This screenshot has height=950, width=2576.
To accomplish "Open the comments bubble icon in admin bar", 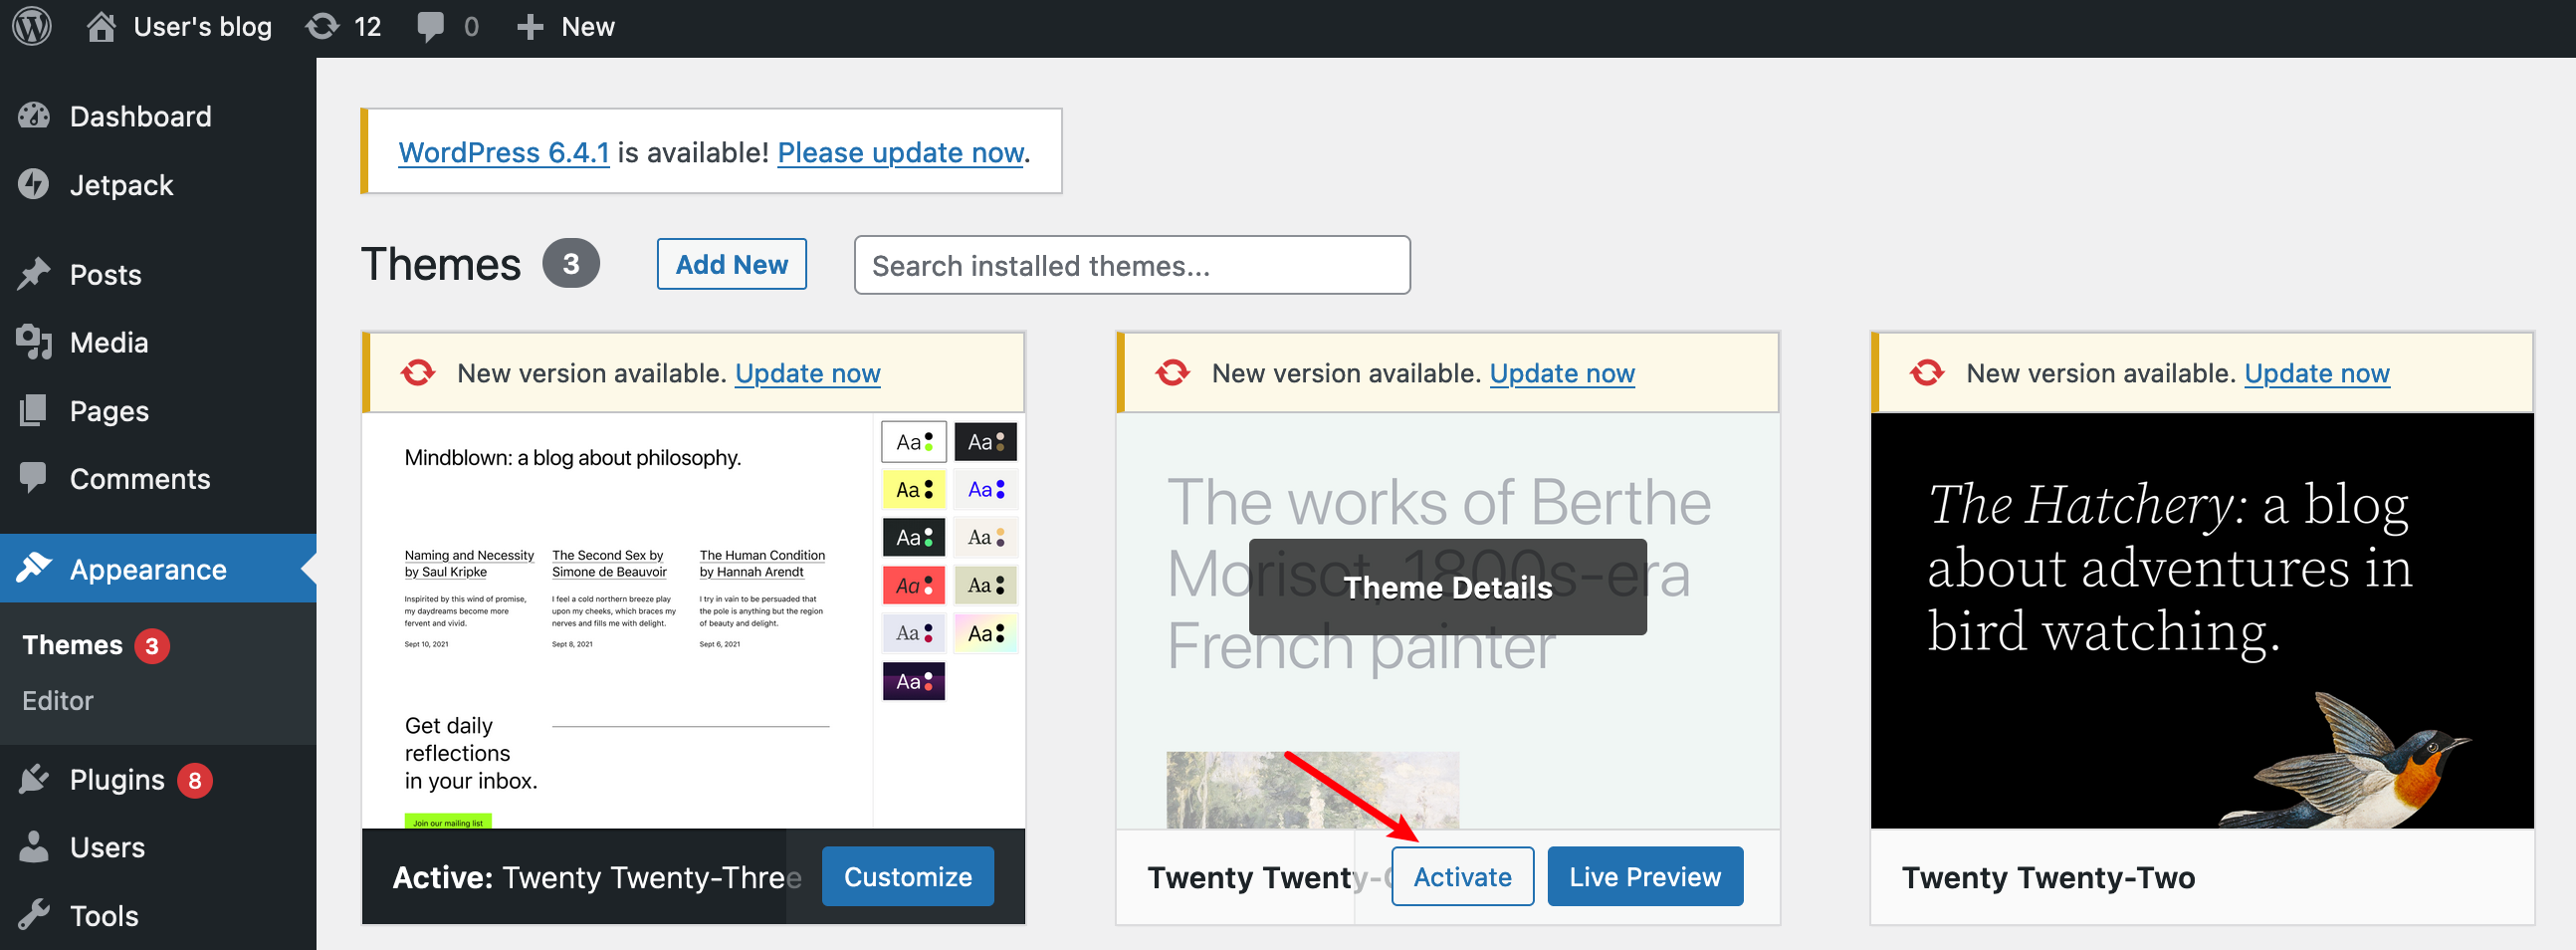I will point(431,27).
